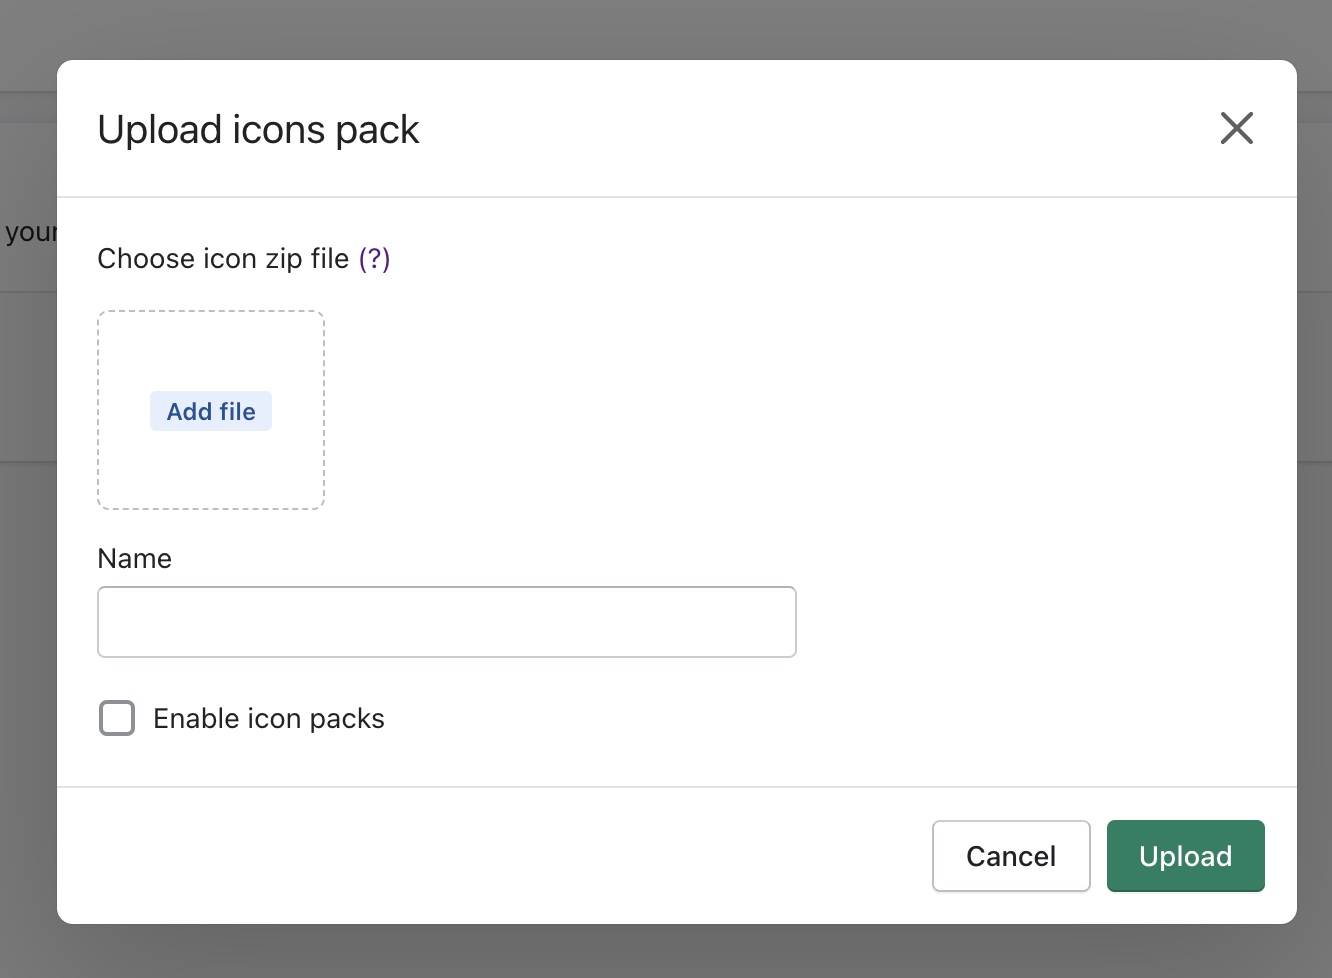Click the dimmed overlay below the dialog
The image size is (1332, 978).
(x=666, y=952)
